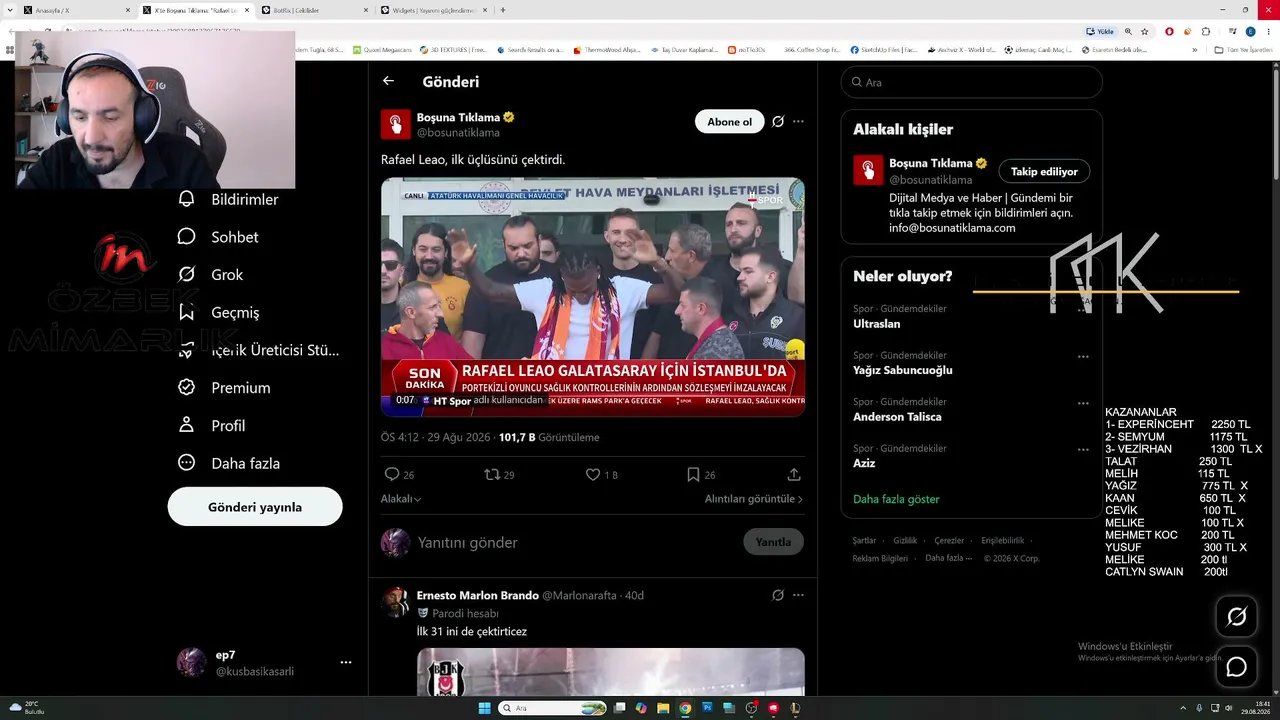Image resolution: width=1280 pixels, height=720 pixels.
Task: Open the more options menu on Boşuna Tıklama's post
Action: point(798,122)
